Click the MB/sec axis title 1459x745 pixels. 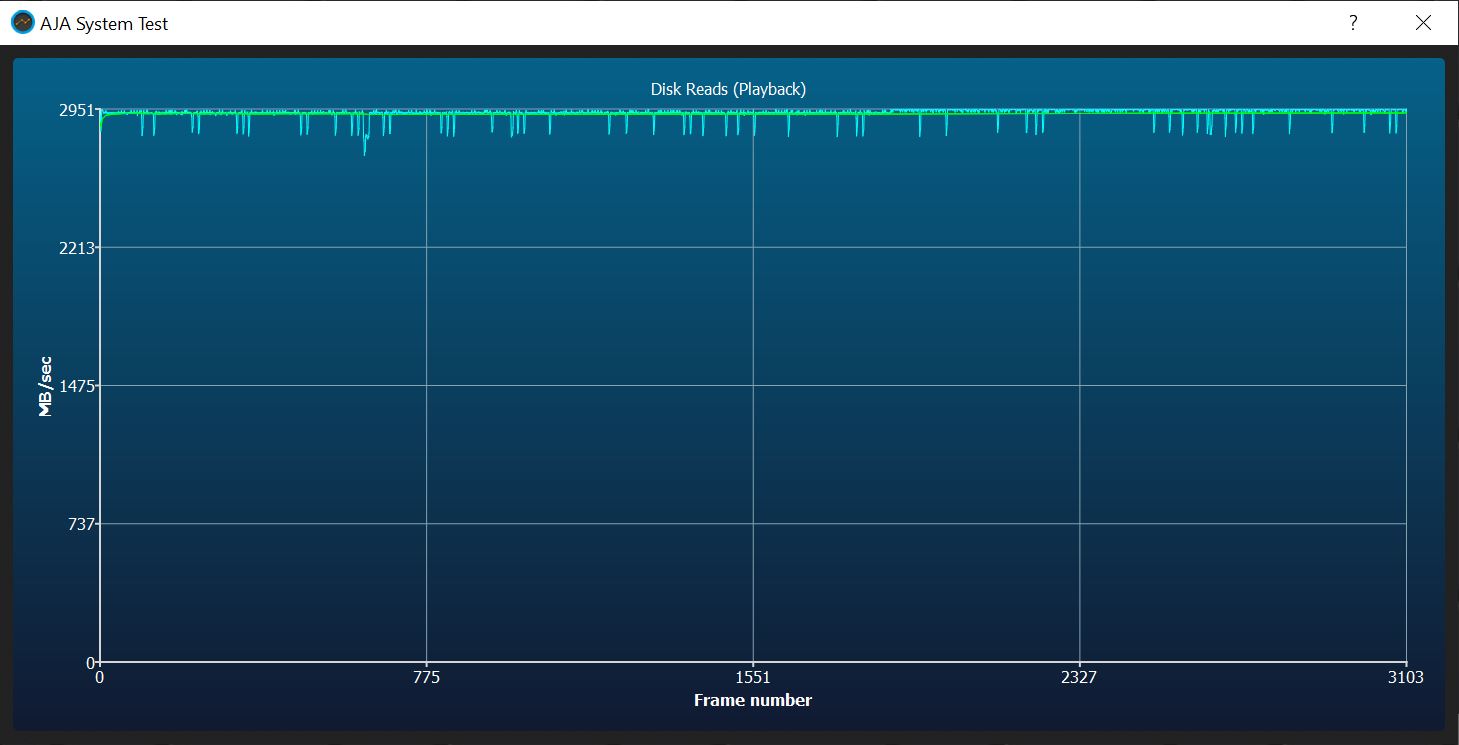tap(45, 386)
